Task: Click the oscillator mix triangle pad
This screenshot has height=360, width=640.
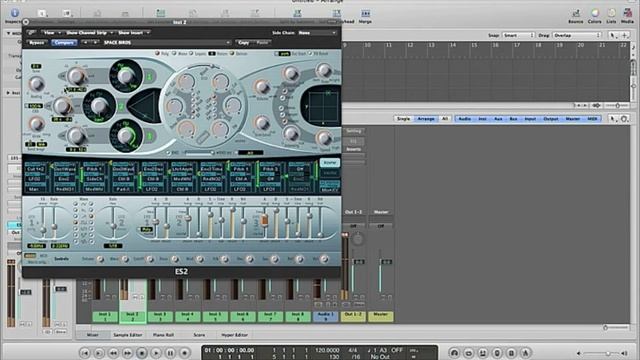Action: (x=143, y=106)
